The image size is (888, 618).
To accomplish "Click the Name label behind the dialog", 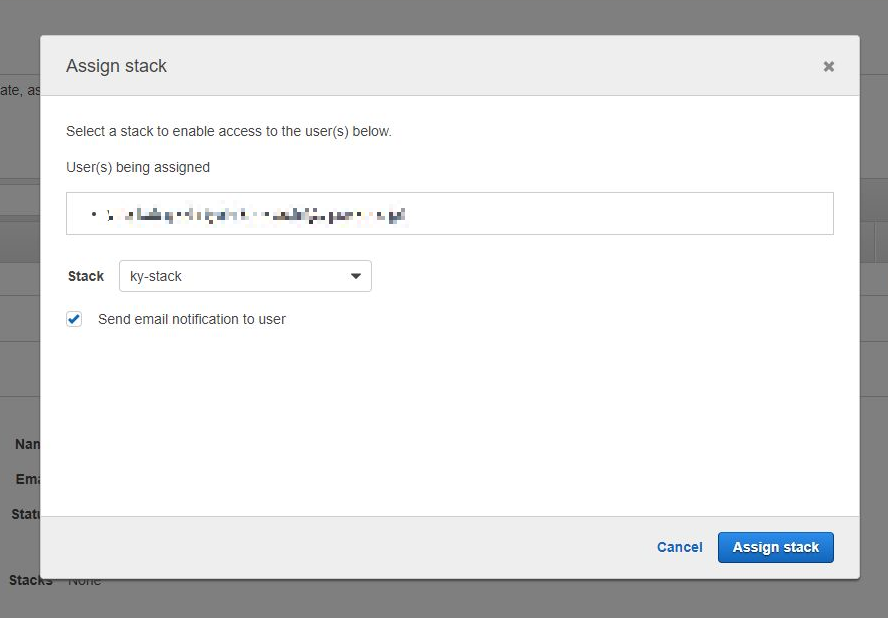I will (29, 444).
